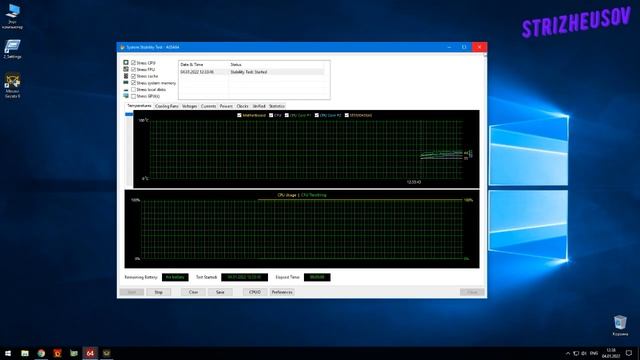Open the Preferences dialog
This screenshot has width=640, height=360.
(282, 292)
